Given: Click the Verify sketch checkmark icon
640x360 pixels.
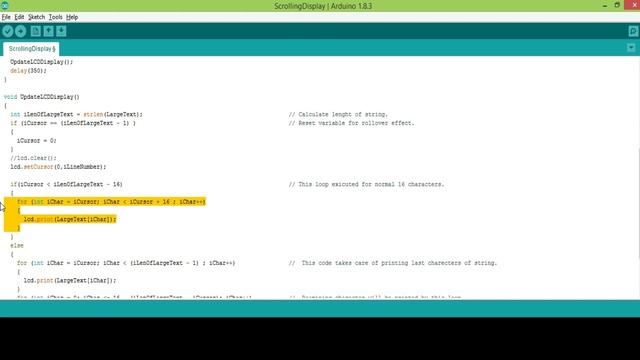Looking at the screenshot, I should click(x=8, y=31).
